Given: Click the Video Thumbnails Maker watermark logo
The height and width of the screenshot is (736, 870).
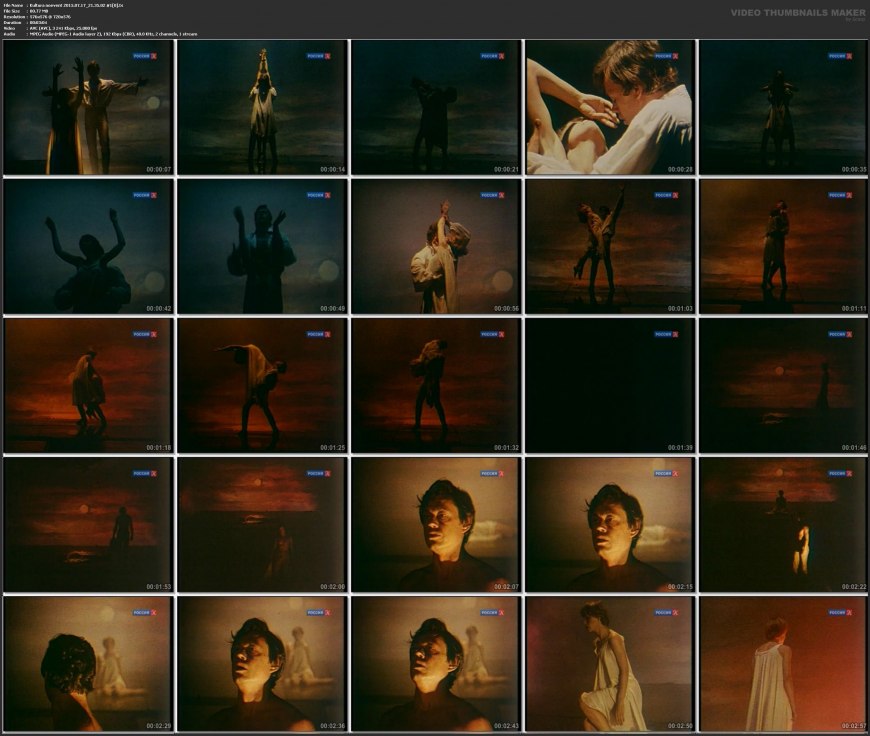Looking at the screenshot, I should [797, 13].
